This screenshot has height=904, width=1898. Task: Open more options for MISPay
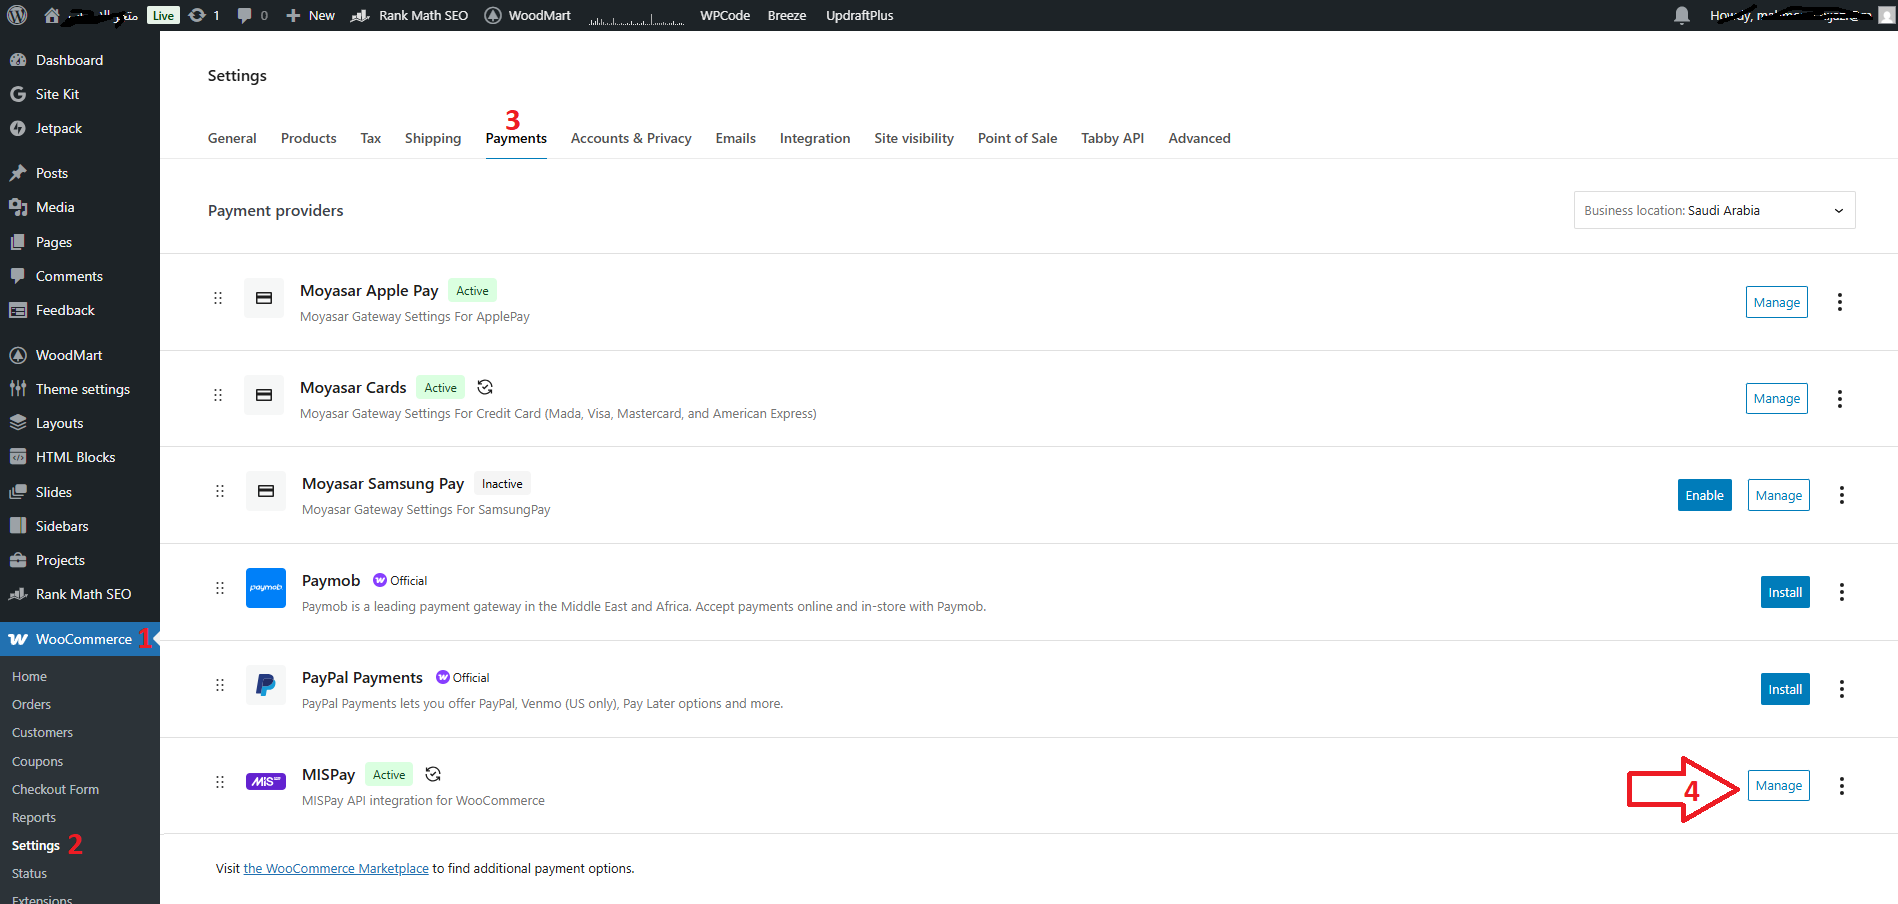click(x=1842, y=786)
